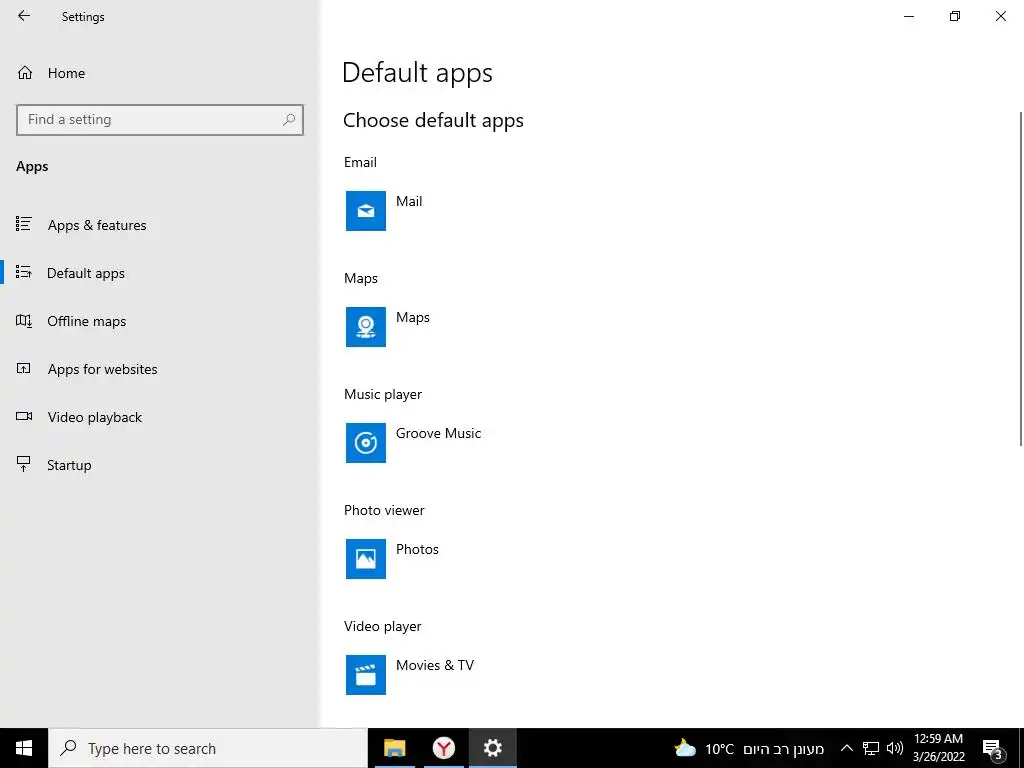Click the Home house icon in sidebar
Screen dimensions: 1024x768
(25, 72)
